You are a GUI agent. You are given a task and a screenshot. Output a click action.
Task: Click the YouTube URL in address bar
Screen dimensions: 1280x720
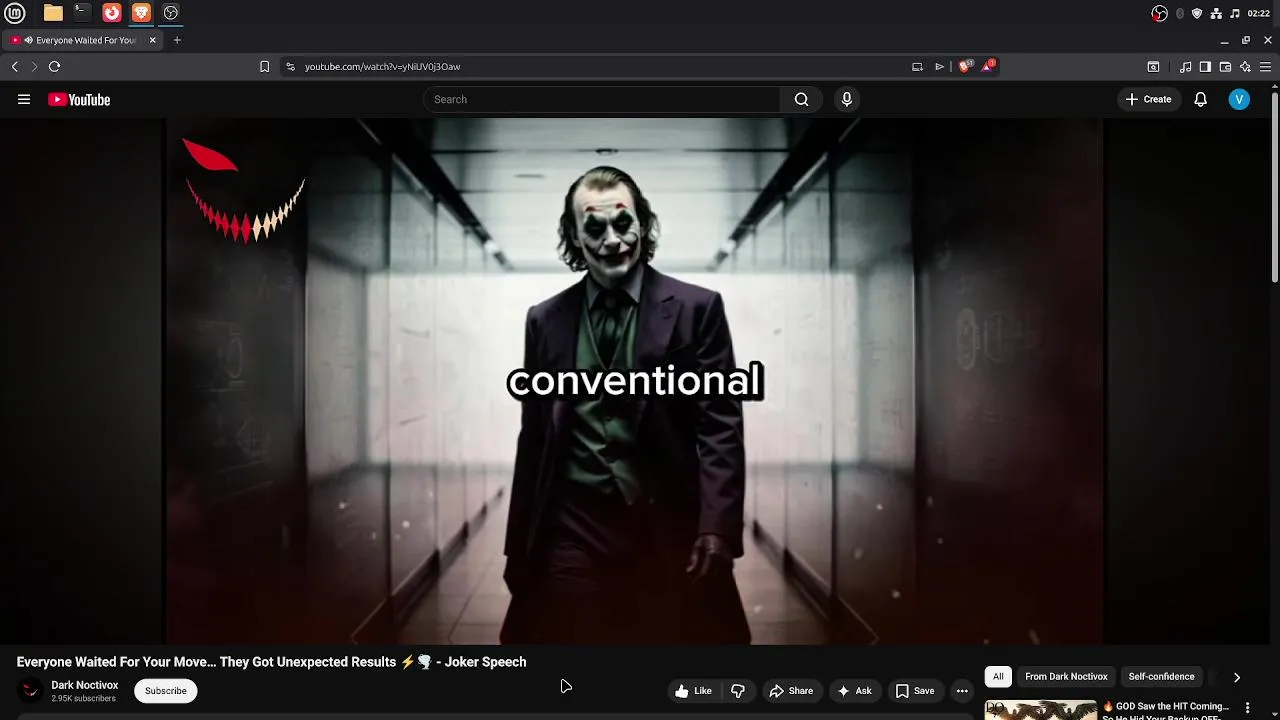click(x=382, y=66)
